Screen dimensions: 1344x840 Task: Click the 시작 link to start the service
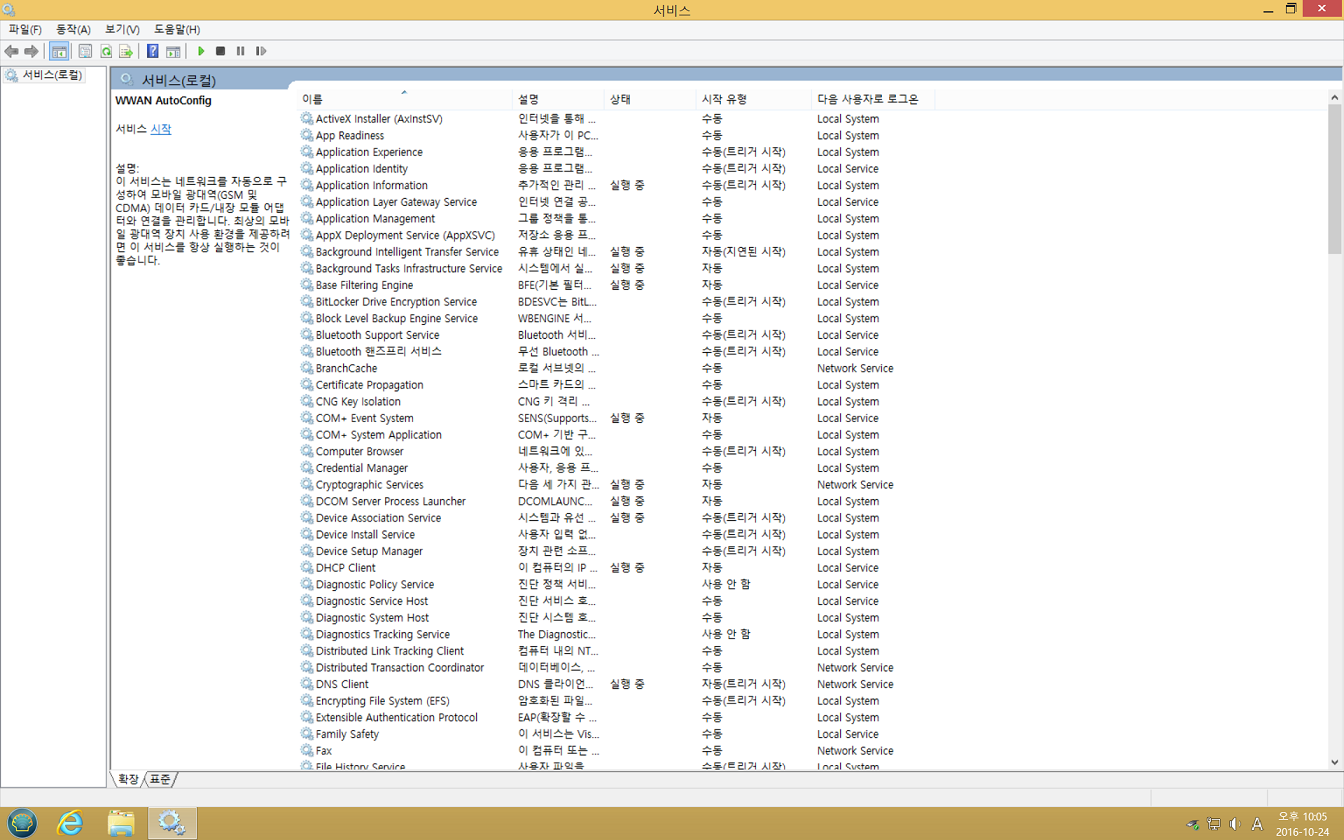click(x=160, y=129)
